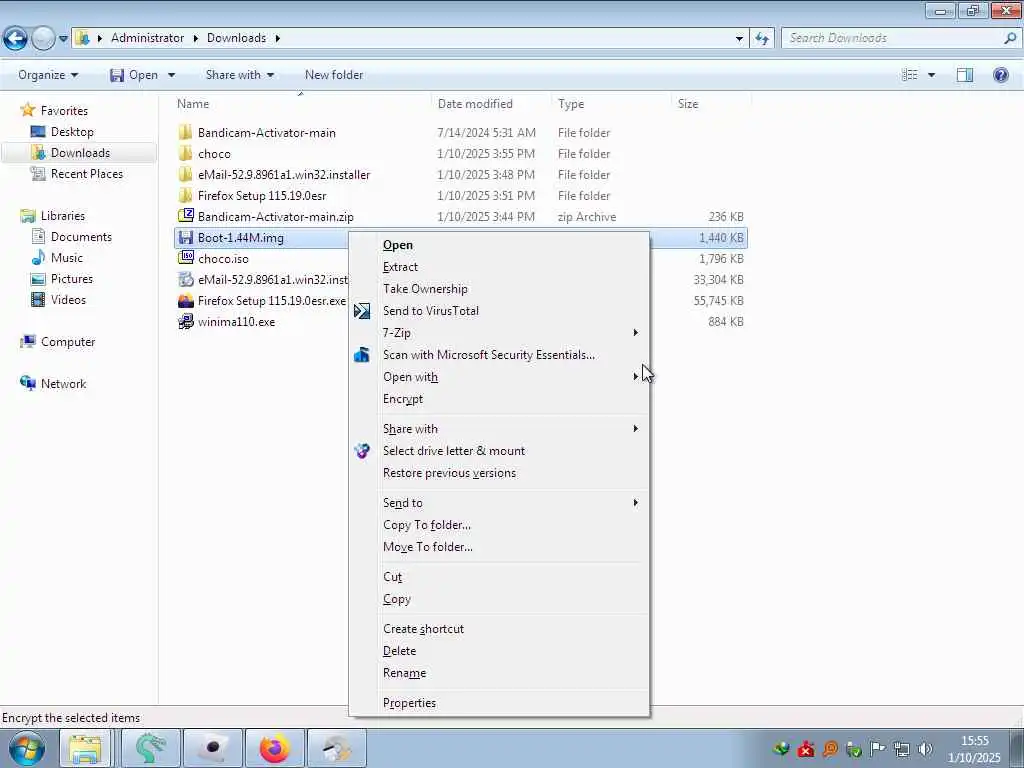Click the Send to VirusTotal icon entry

click(x=362, y=311)
